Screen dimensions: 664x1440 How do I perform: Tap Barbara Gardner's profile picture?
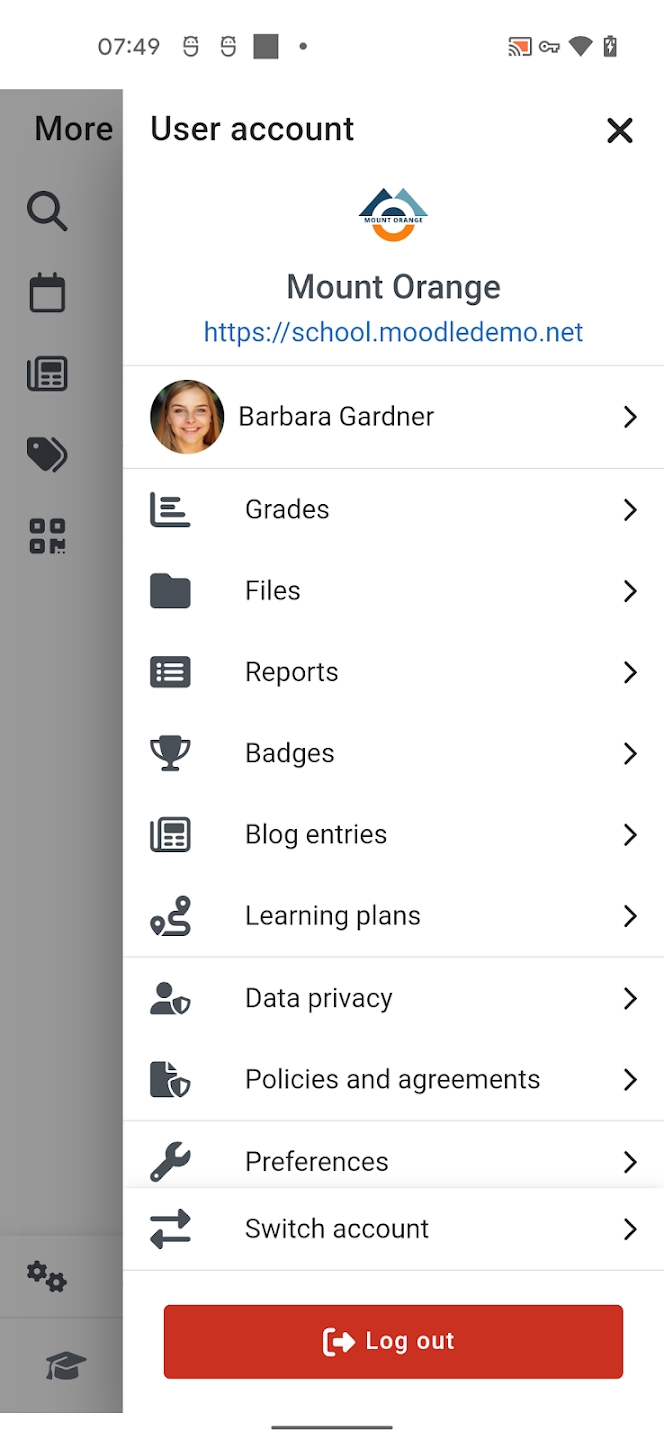pos(187,417)
